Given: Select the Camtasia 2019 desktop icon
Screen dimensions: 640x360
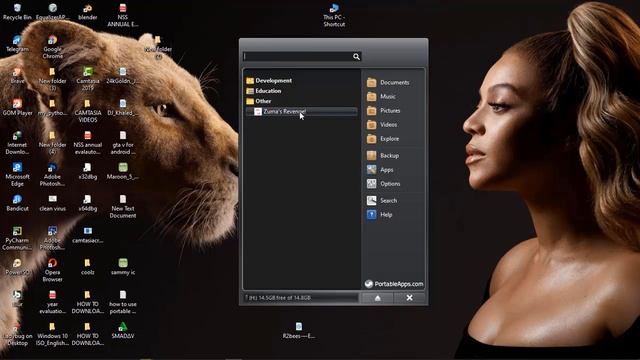Looking at the screenshot, I should 88,79.
